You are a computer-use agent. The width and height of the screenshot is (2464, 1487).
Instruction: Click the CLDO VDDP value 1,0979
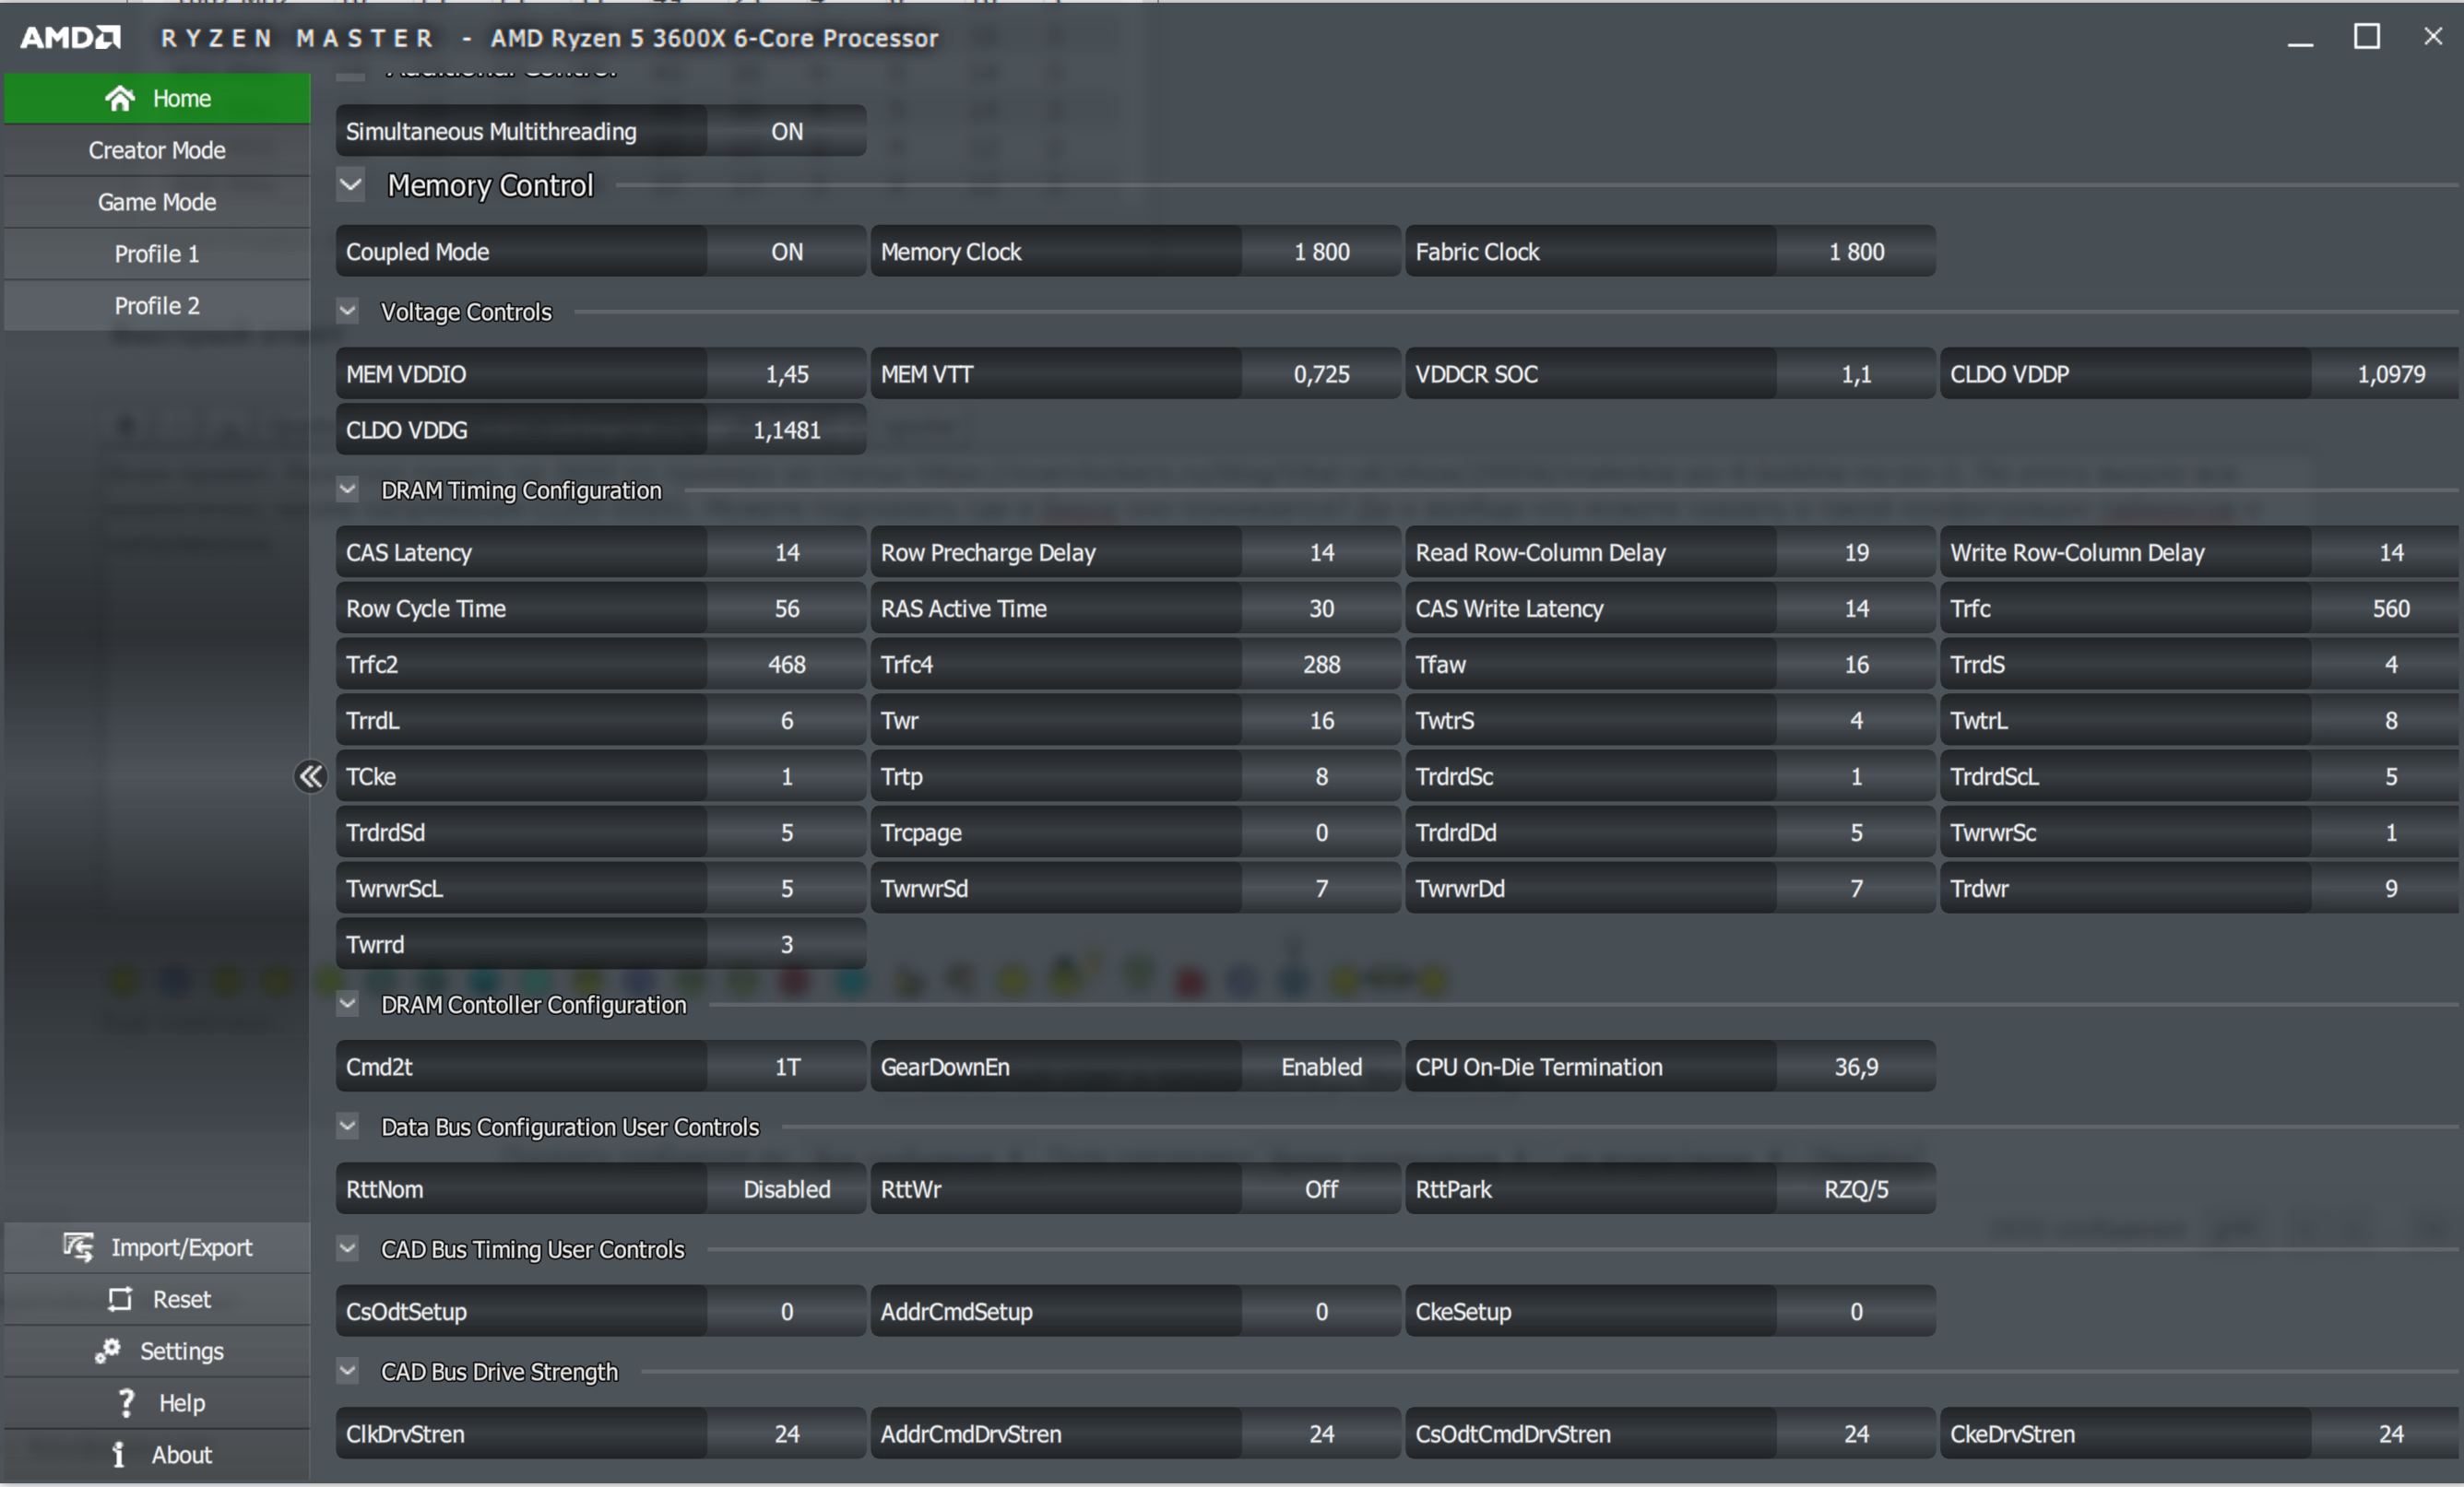[x=2386, y=374]
